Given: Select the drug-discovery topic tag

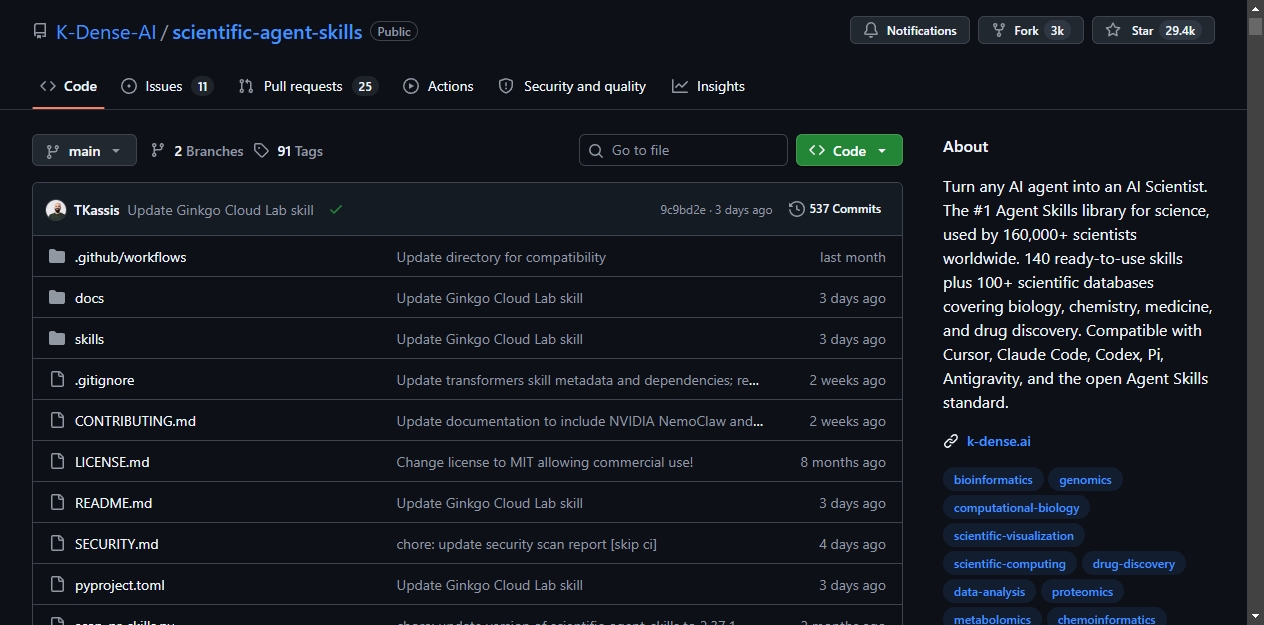Looking at the screenshot, I should (1133, 564).
